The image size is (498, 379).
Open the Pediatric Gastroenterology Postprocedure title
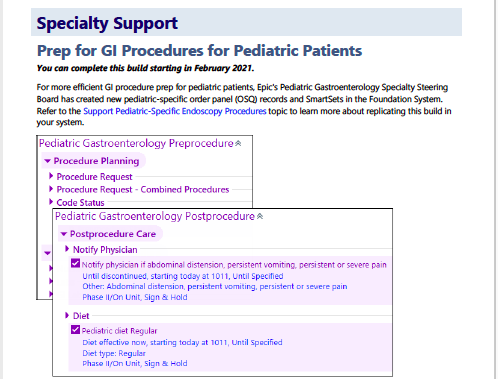coord(155,216)
